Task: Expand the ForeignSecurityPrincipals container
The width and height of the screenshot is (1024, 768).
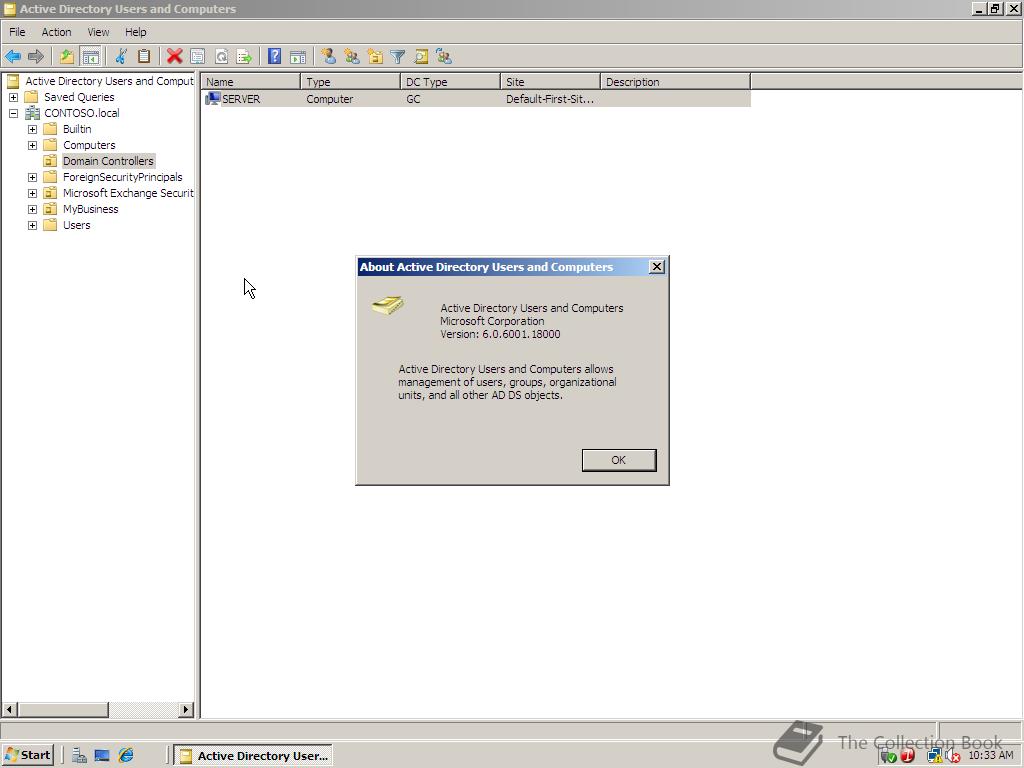Action: pyautogui.click(x=32, y=177)
